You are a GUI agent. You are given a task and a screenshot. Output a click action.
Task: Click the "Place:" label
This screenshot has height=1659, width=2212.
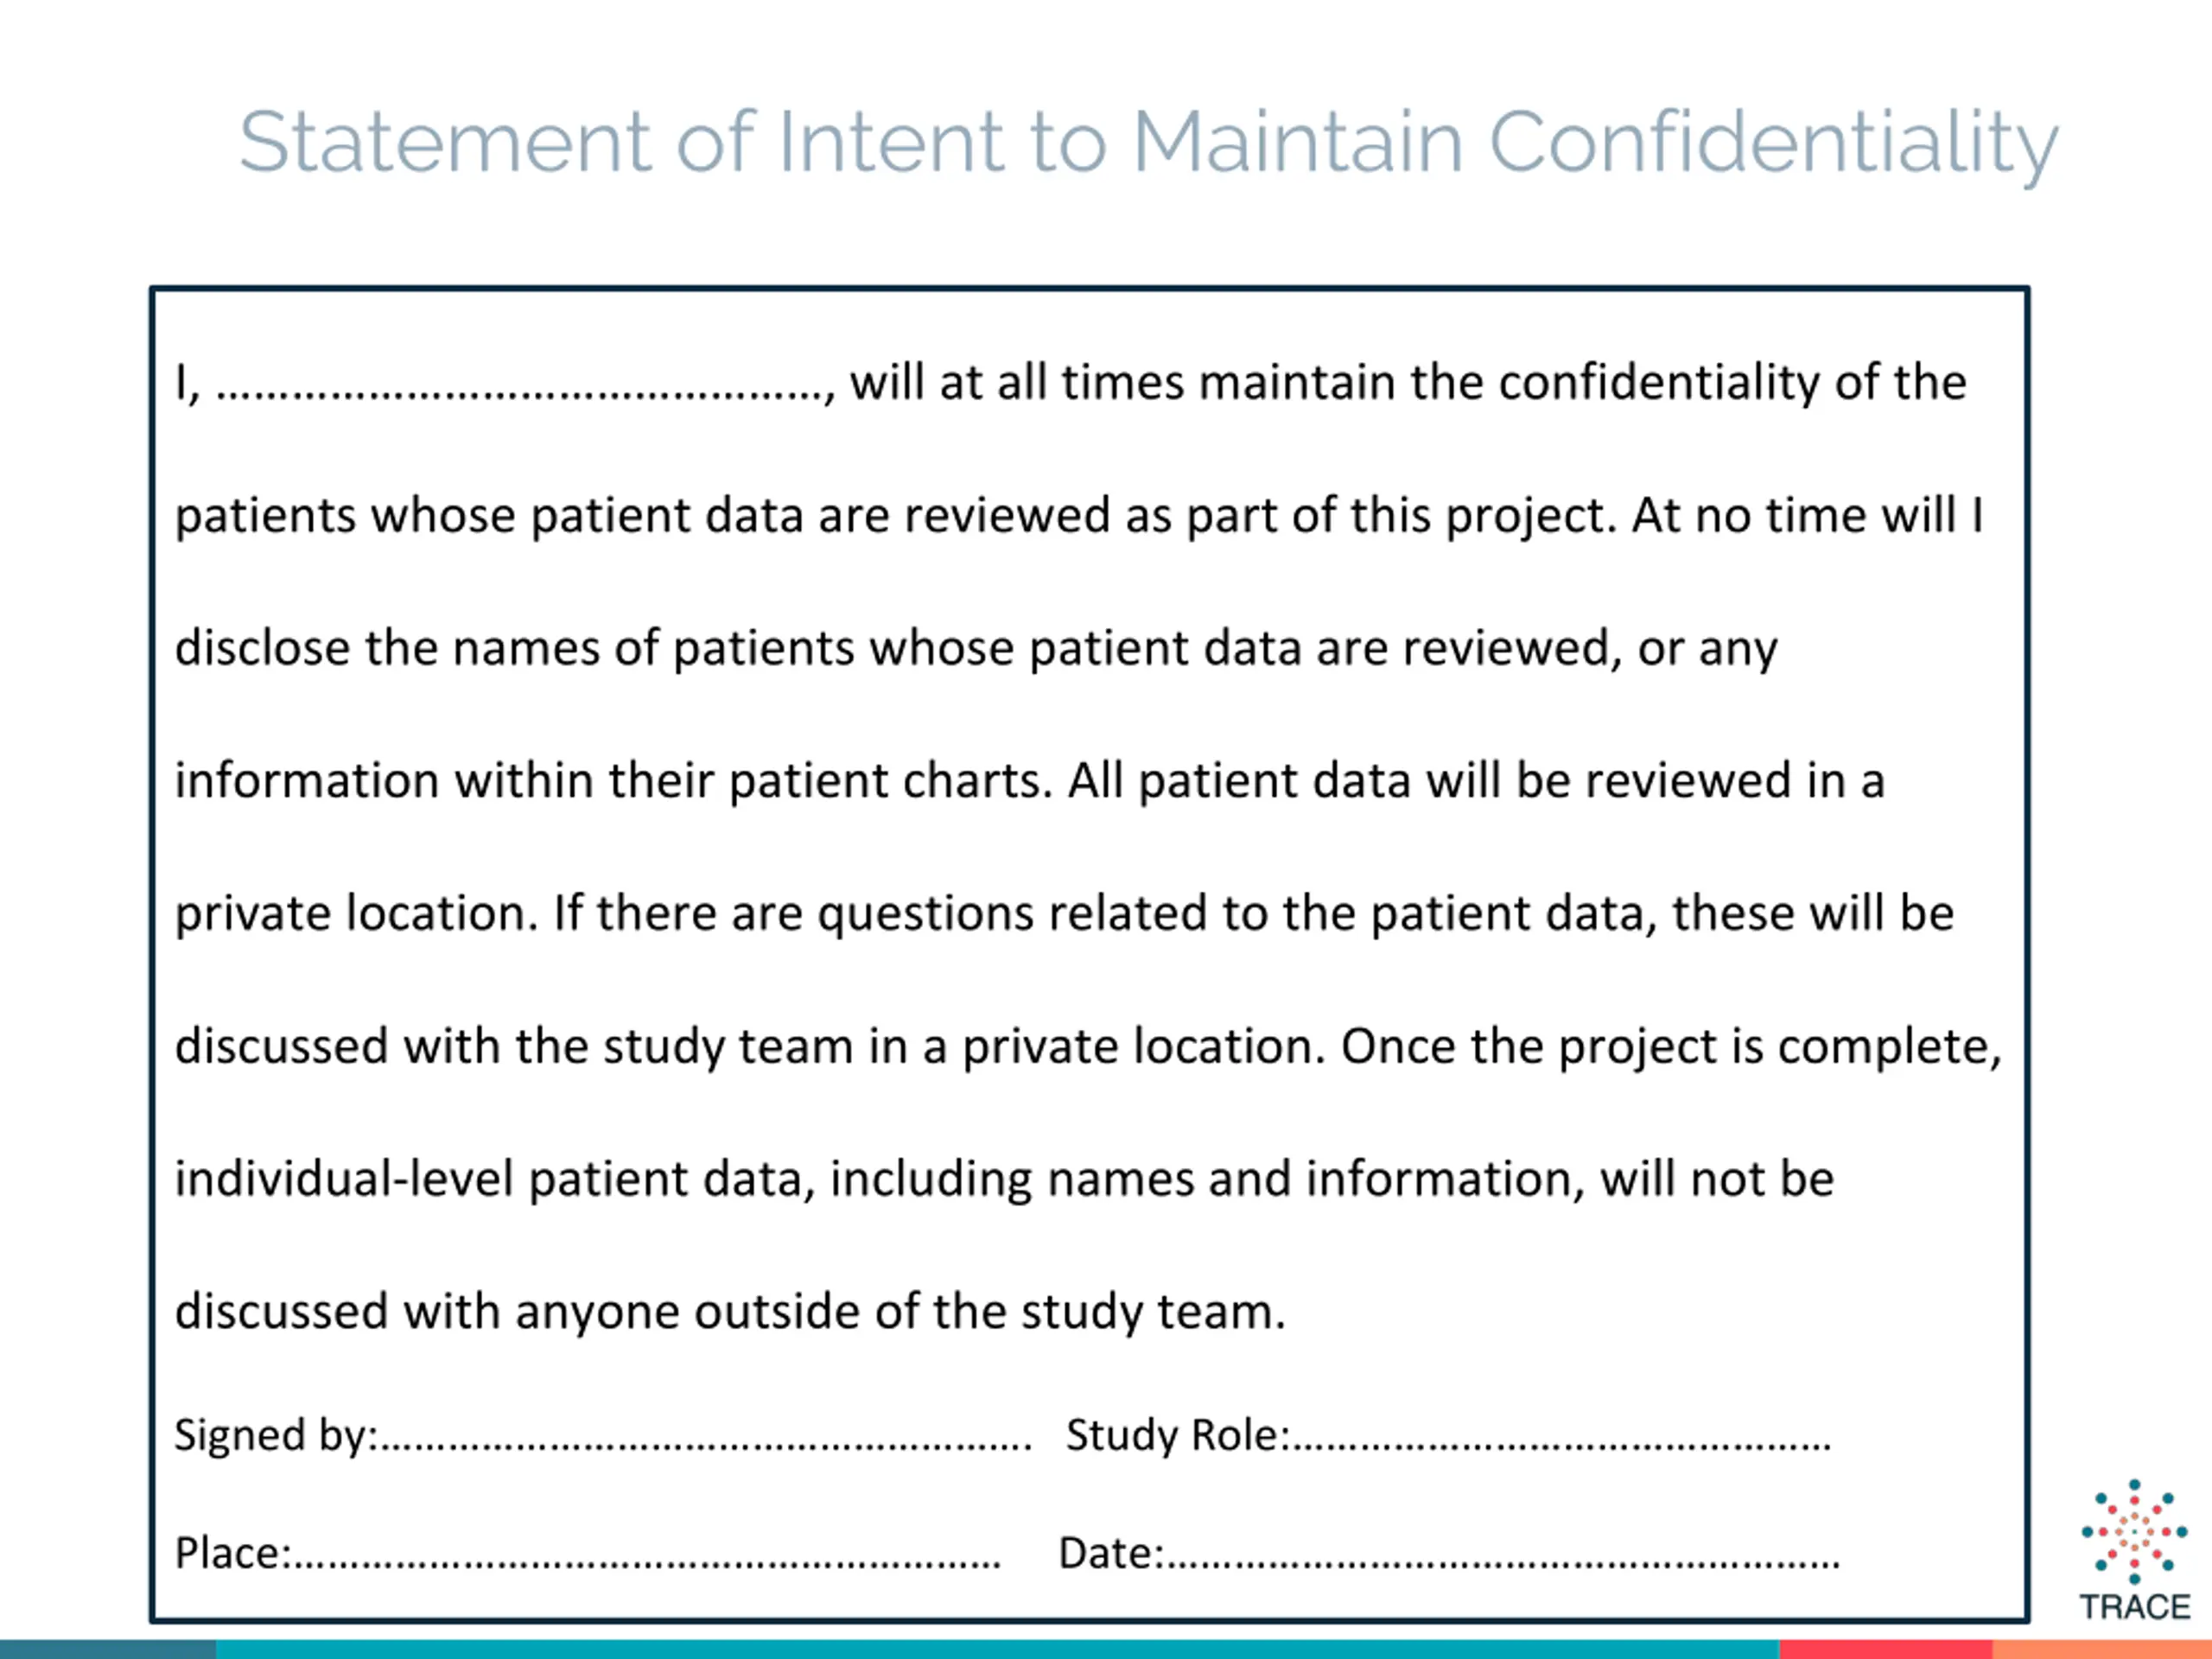(233, 1553)
